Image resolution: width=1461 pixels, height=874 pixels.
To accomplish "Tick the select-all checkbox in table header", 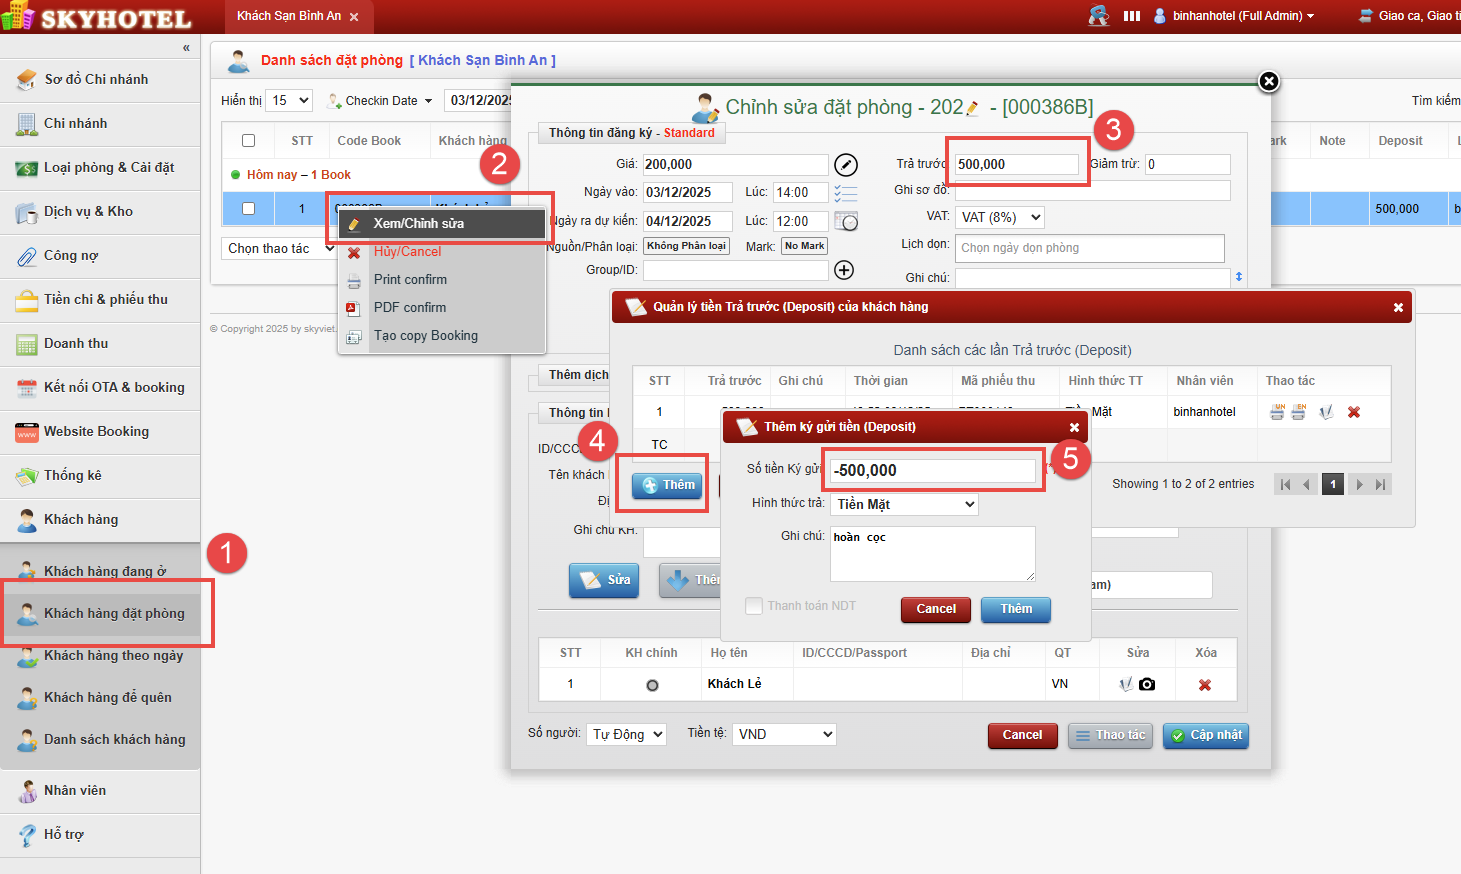I will 249,141.
